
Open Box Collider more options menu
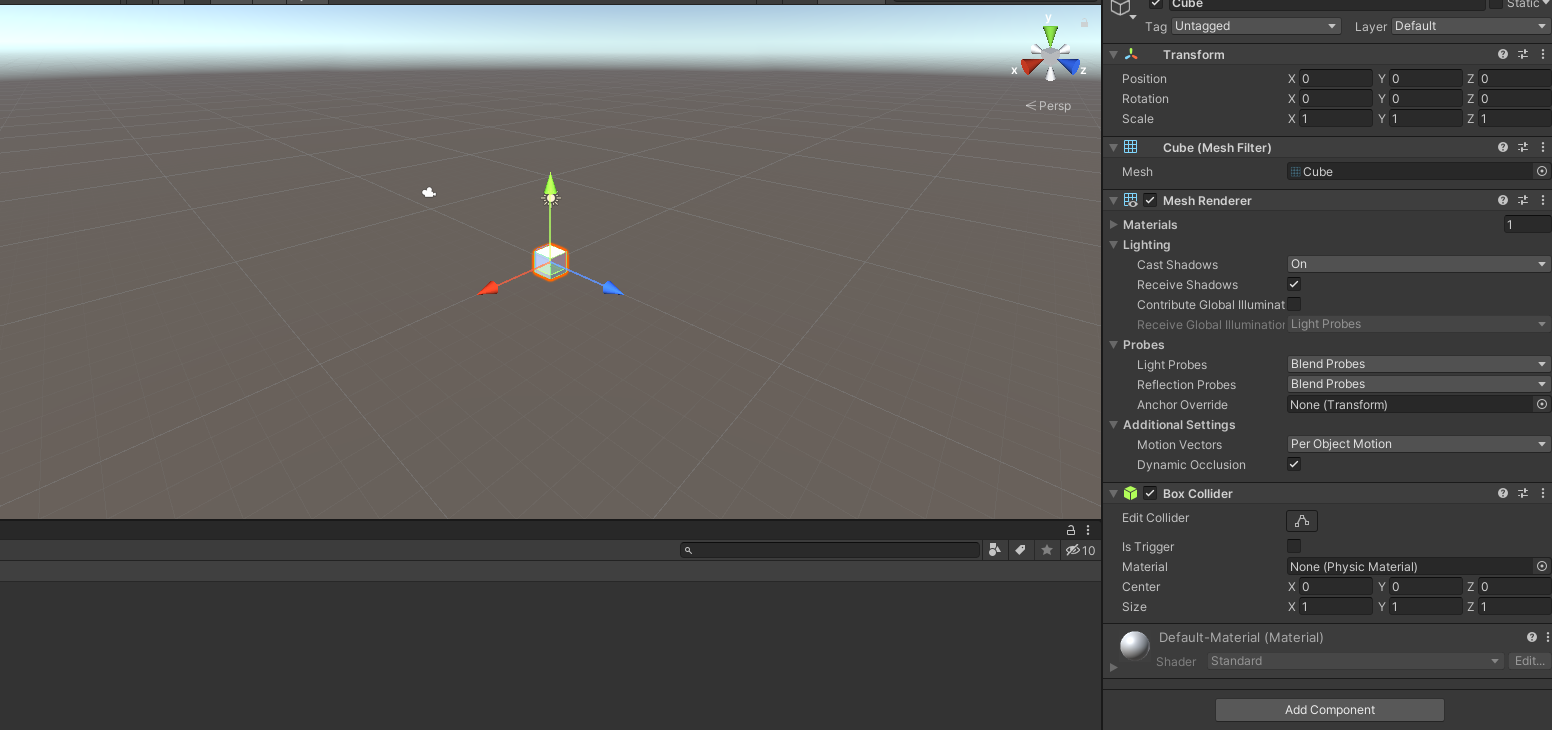pos(1542,494)
